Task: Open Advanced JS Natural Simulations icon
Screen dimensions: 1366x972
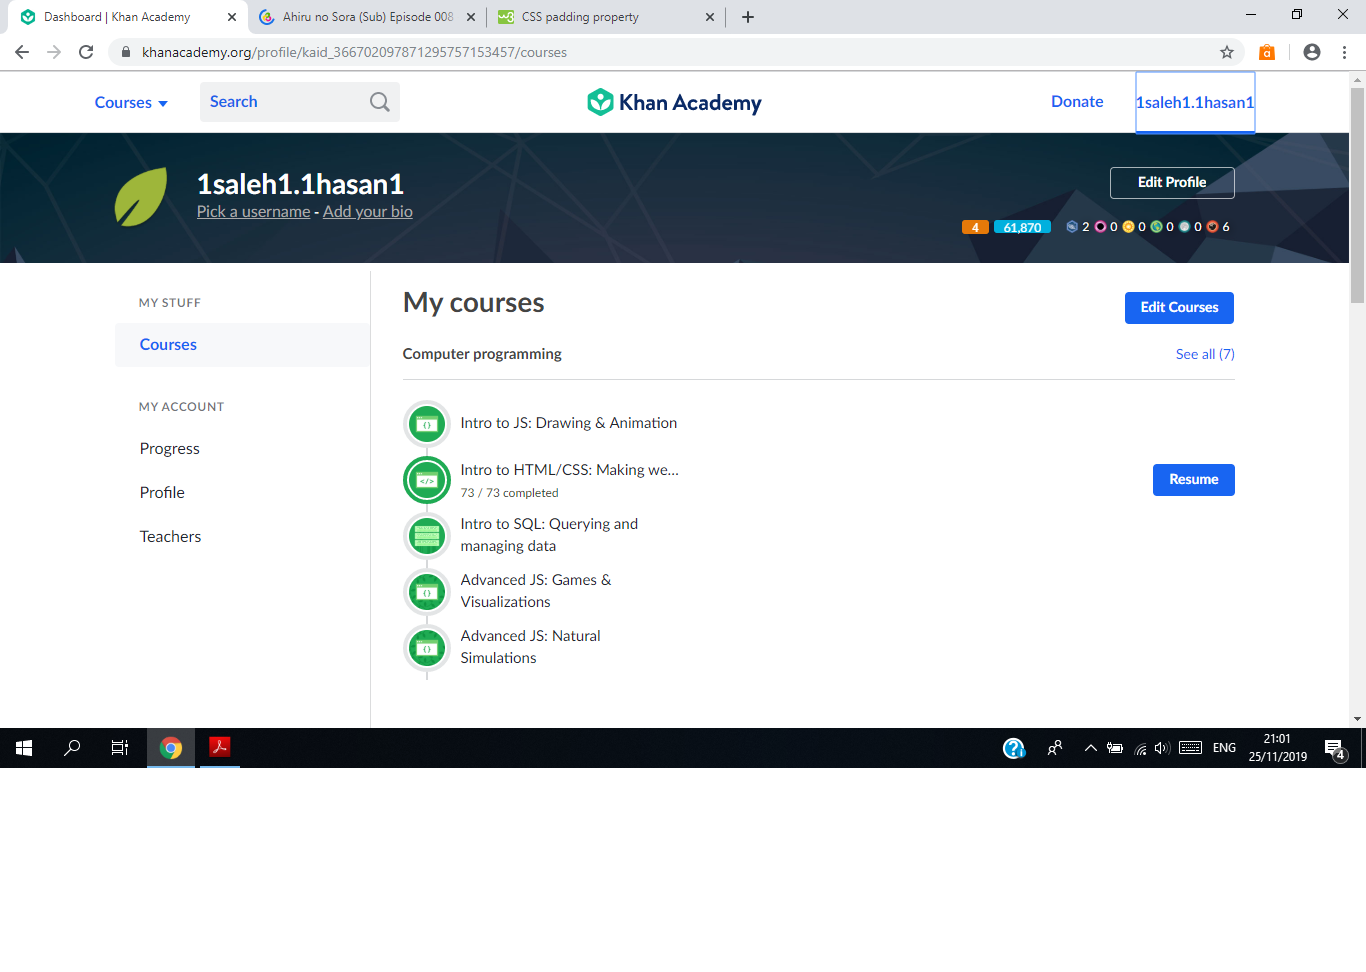Action: point(427,648)
